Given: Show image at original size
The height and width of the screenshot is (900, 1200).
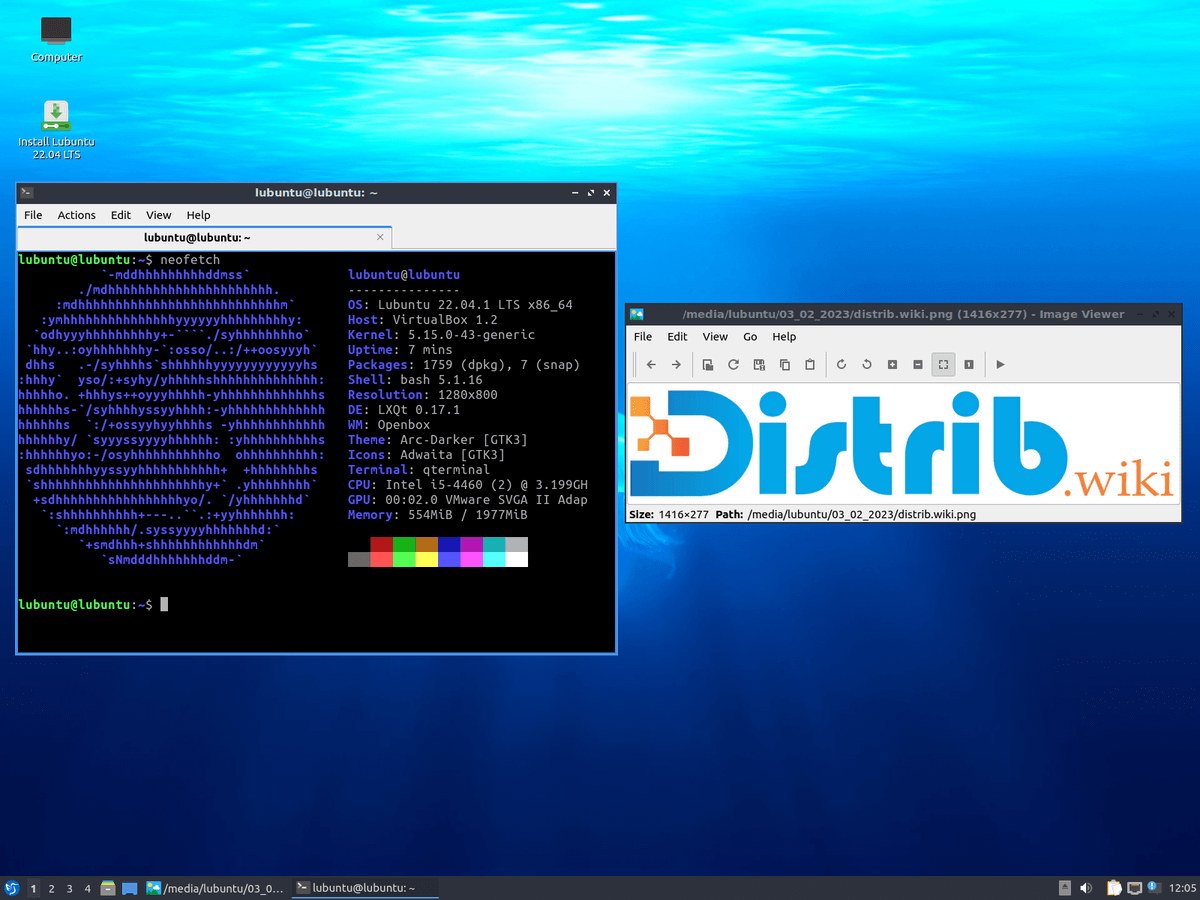Looking at the screenshot, I should click(969, 364).
